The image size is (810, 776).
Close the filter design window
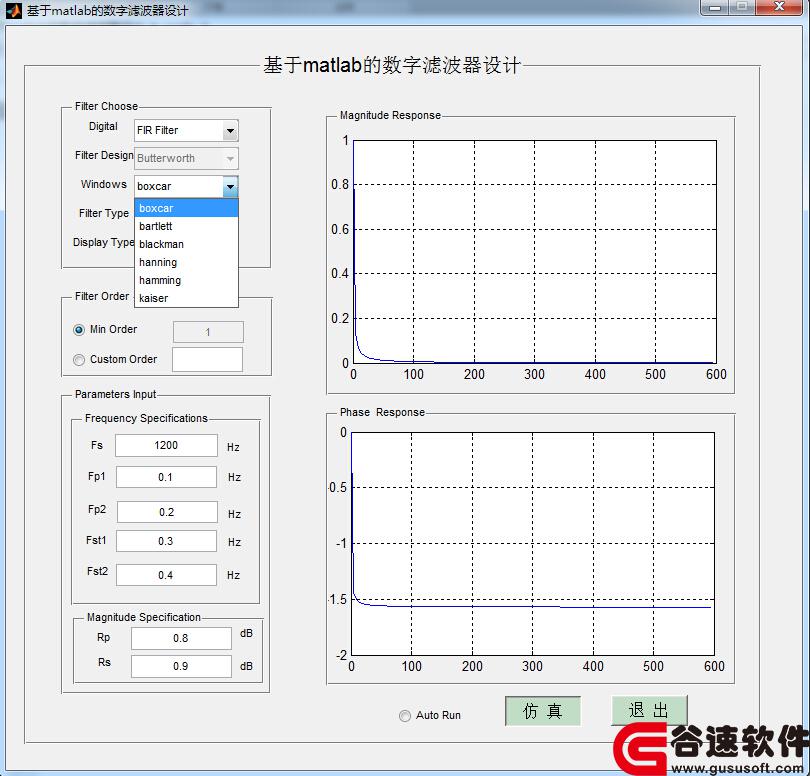[x=780, y=7]
